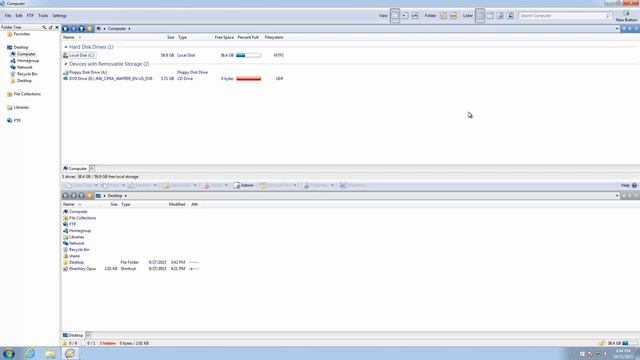Open upper path bar history dropdown
This screenshot has width=640, height=360.
pyautogui.click(x=617, y=29)
